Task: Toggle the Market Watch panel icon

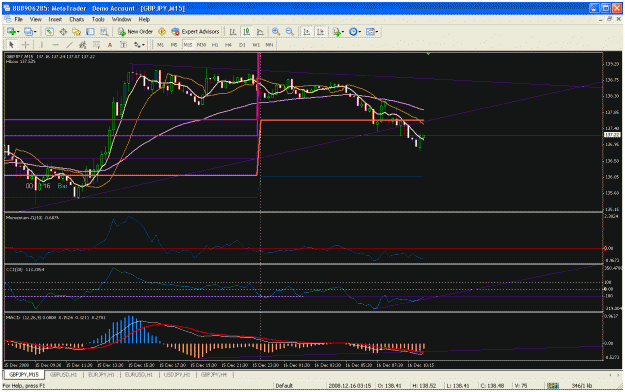Action: click(49, 32)
